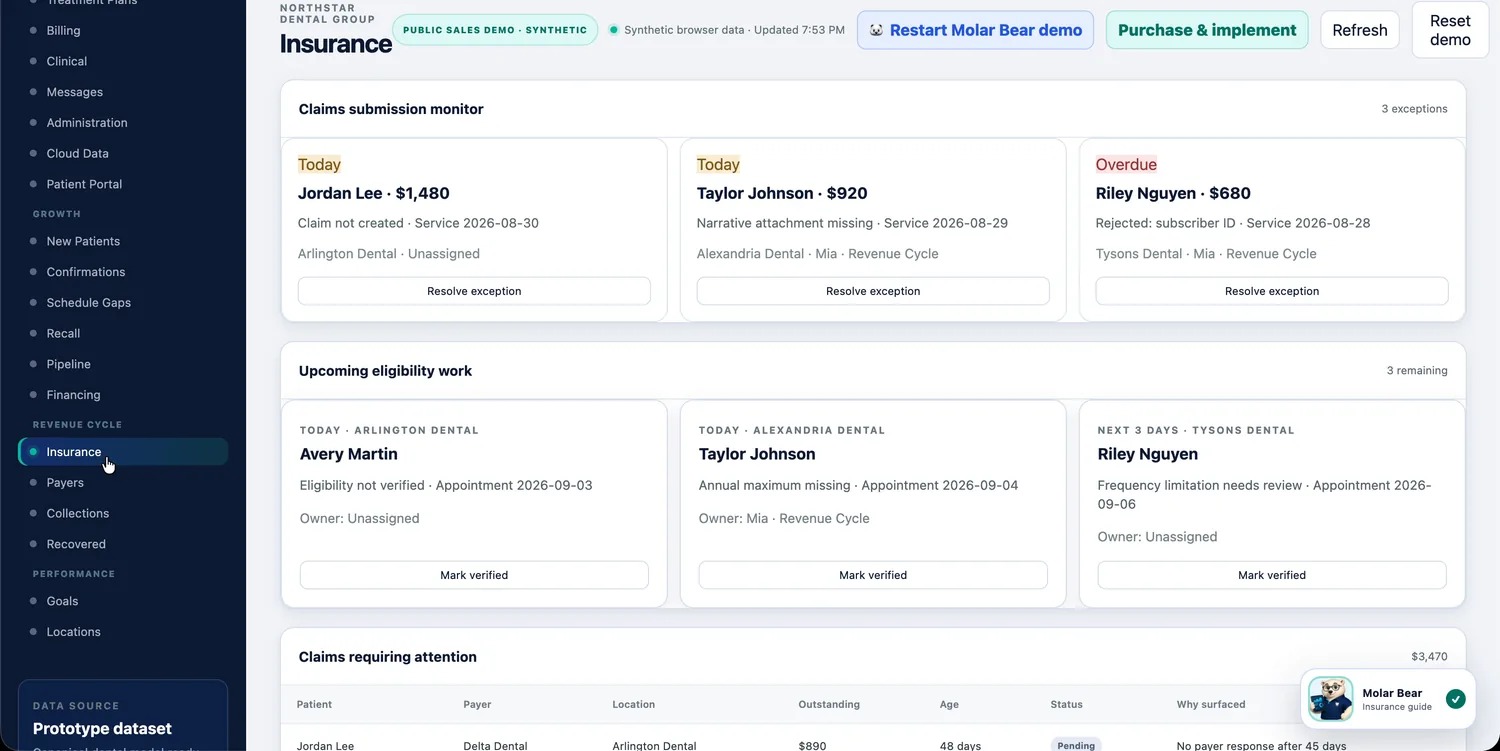
Task: Click Restart Molar Bear demo button
Action: point(975,30)
